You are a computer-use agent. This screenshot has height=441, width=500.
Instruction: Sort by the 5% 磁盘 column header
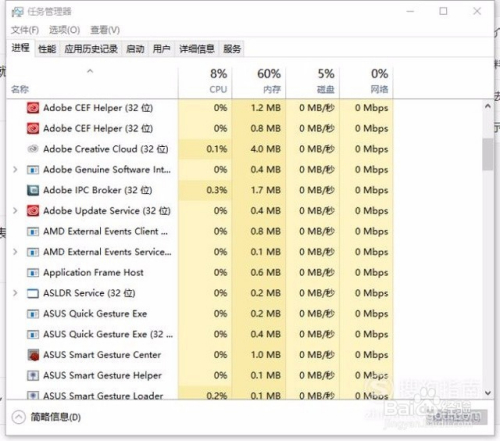312,83
